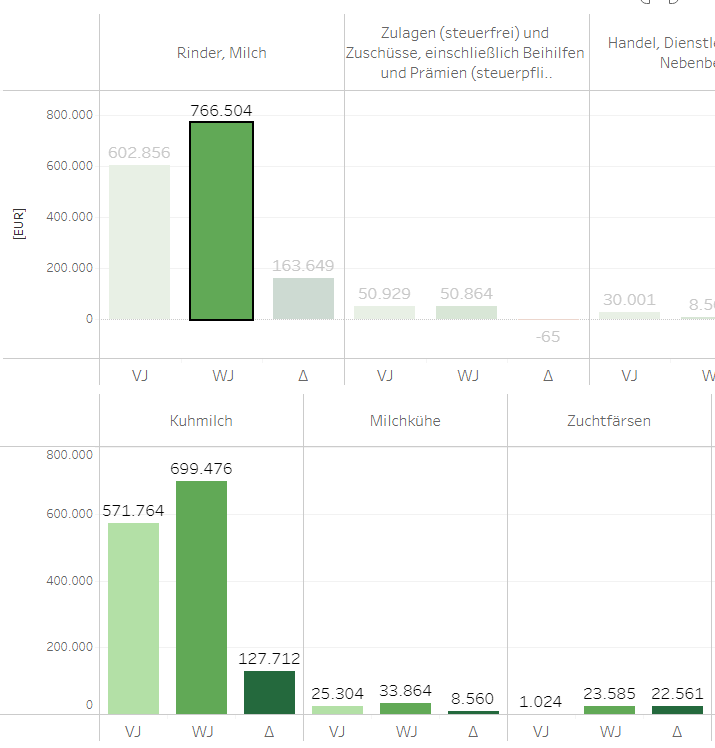Click the [EUR] axis title
This screenshot has width=715, height=748.
18,223
